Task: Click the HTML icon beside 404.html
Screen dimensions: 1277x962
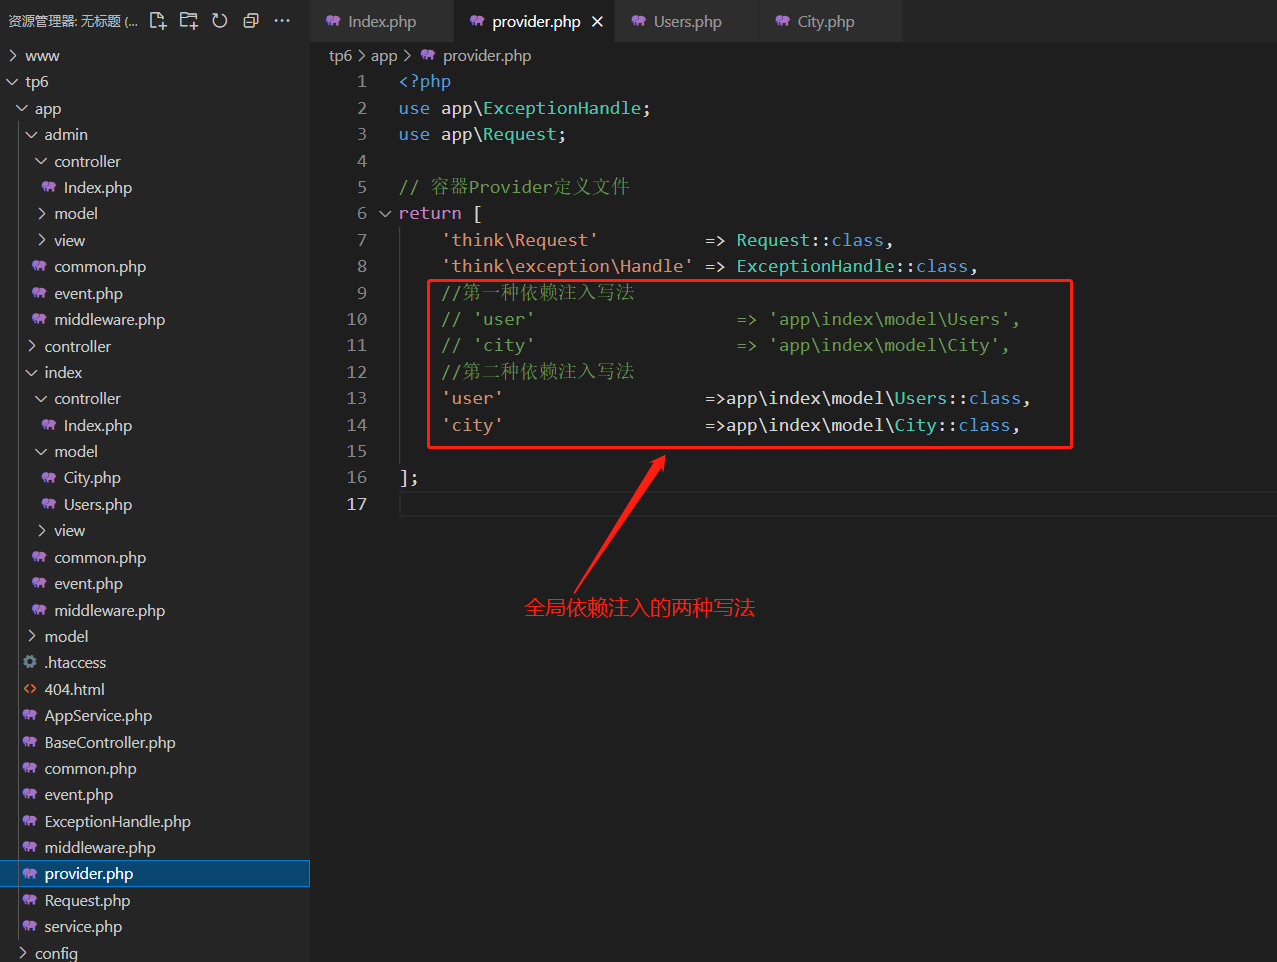Action: click(30, 689)
